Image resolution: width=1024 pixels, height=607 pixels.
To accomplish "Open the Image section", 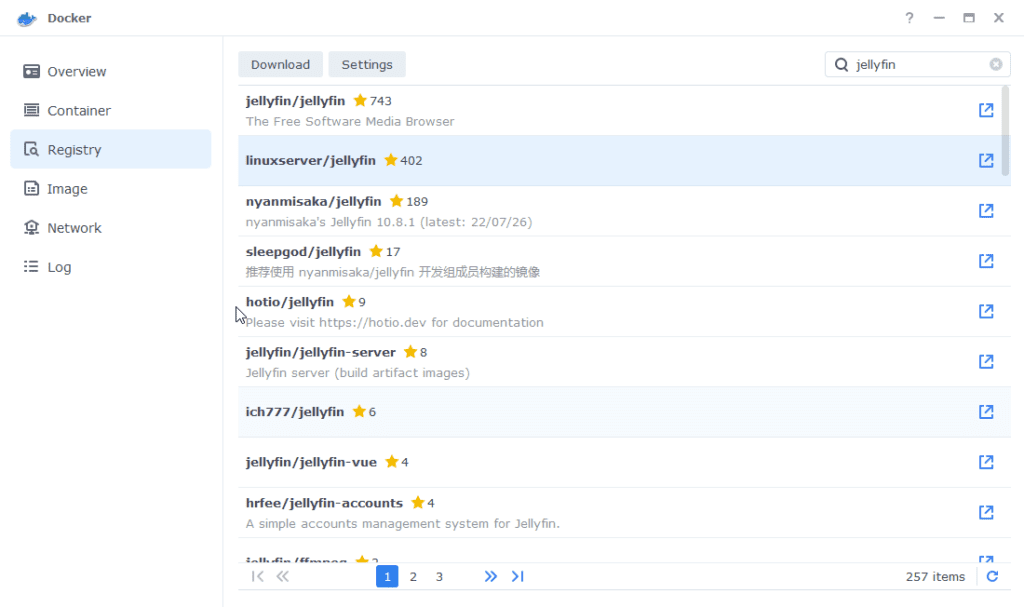I will click(x=111, y=189).
